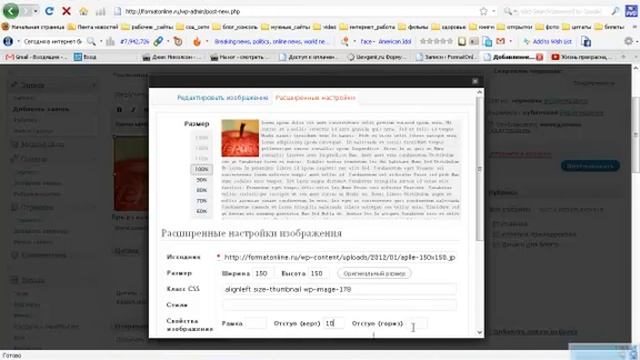Open the video bookmark folder
Screen dimensions: 640x360
(325, 27)
